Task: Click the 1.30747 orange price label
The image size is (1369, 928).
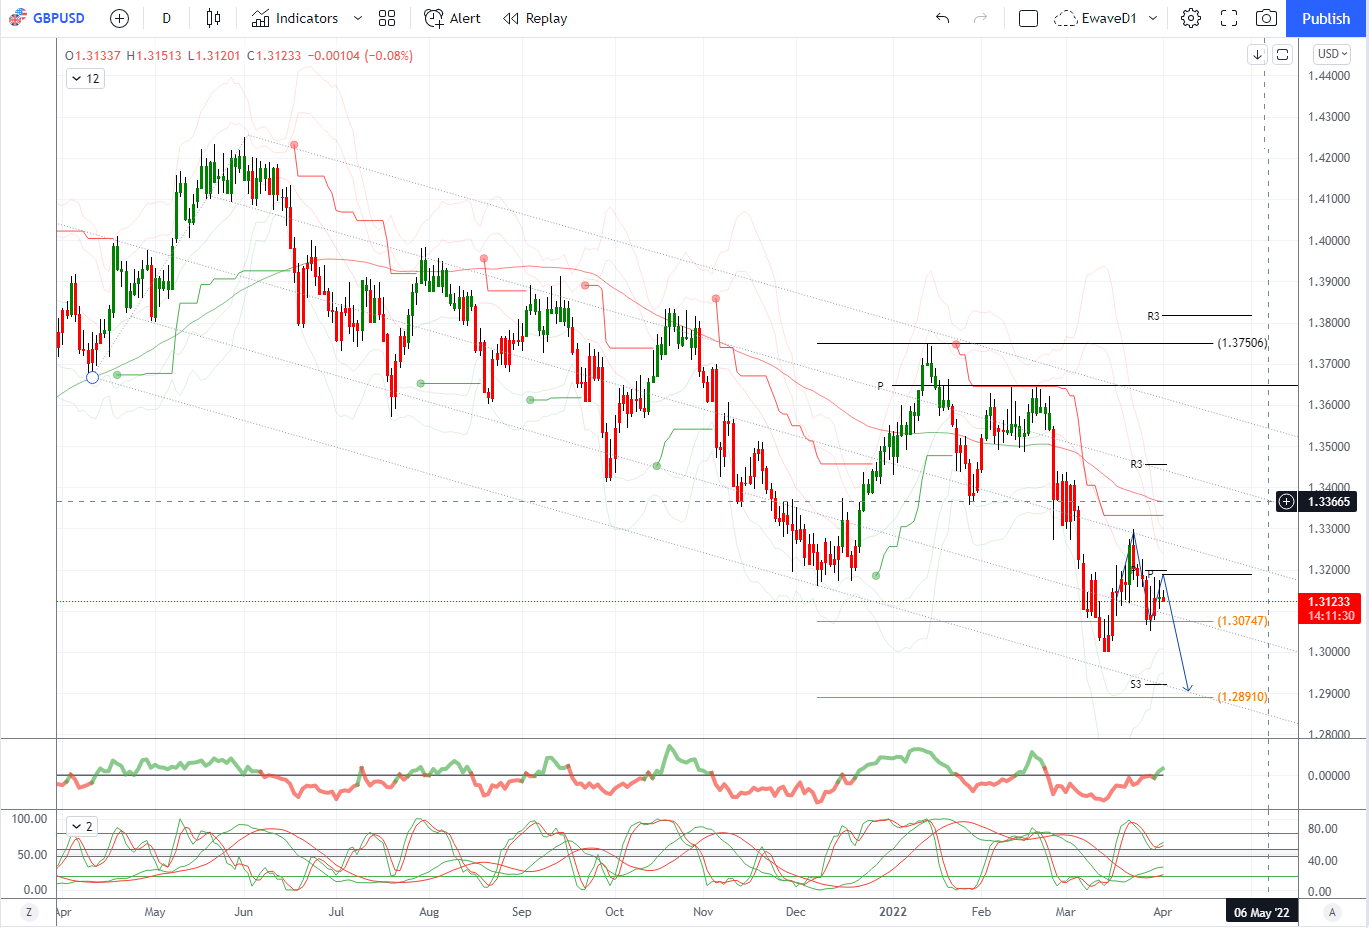Action: point(1241,621)
